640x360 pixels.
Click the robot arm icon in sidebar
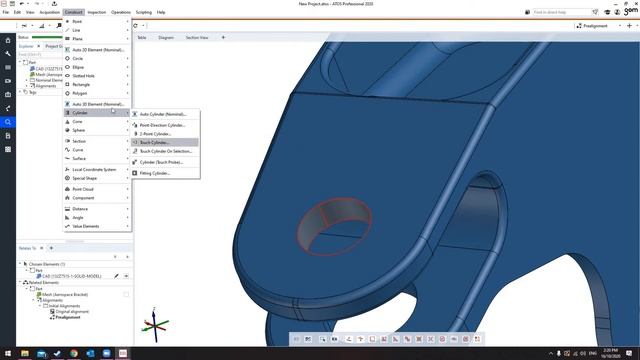pyautogui.click(x=8, y=108)
